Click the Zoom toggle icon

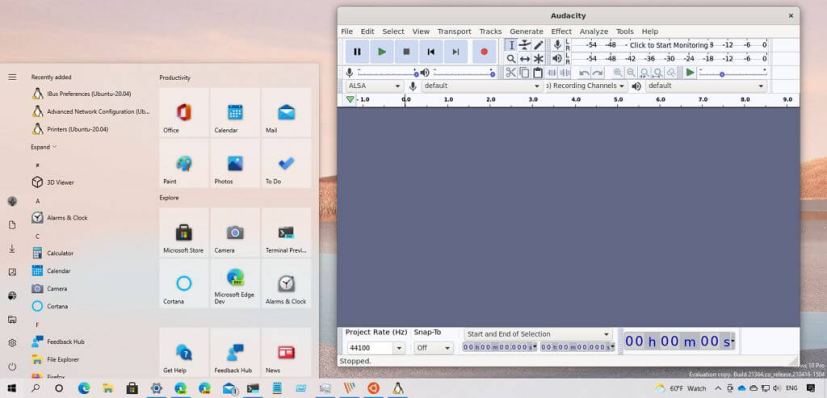click(671, 73)
